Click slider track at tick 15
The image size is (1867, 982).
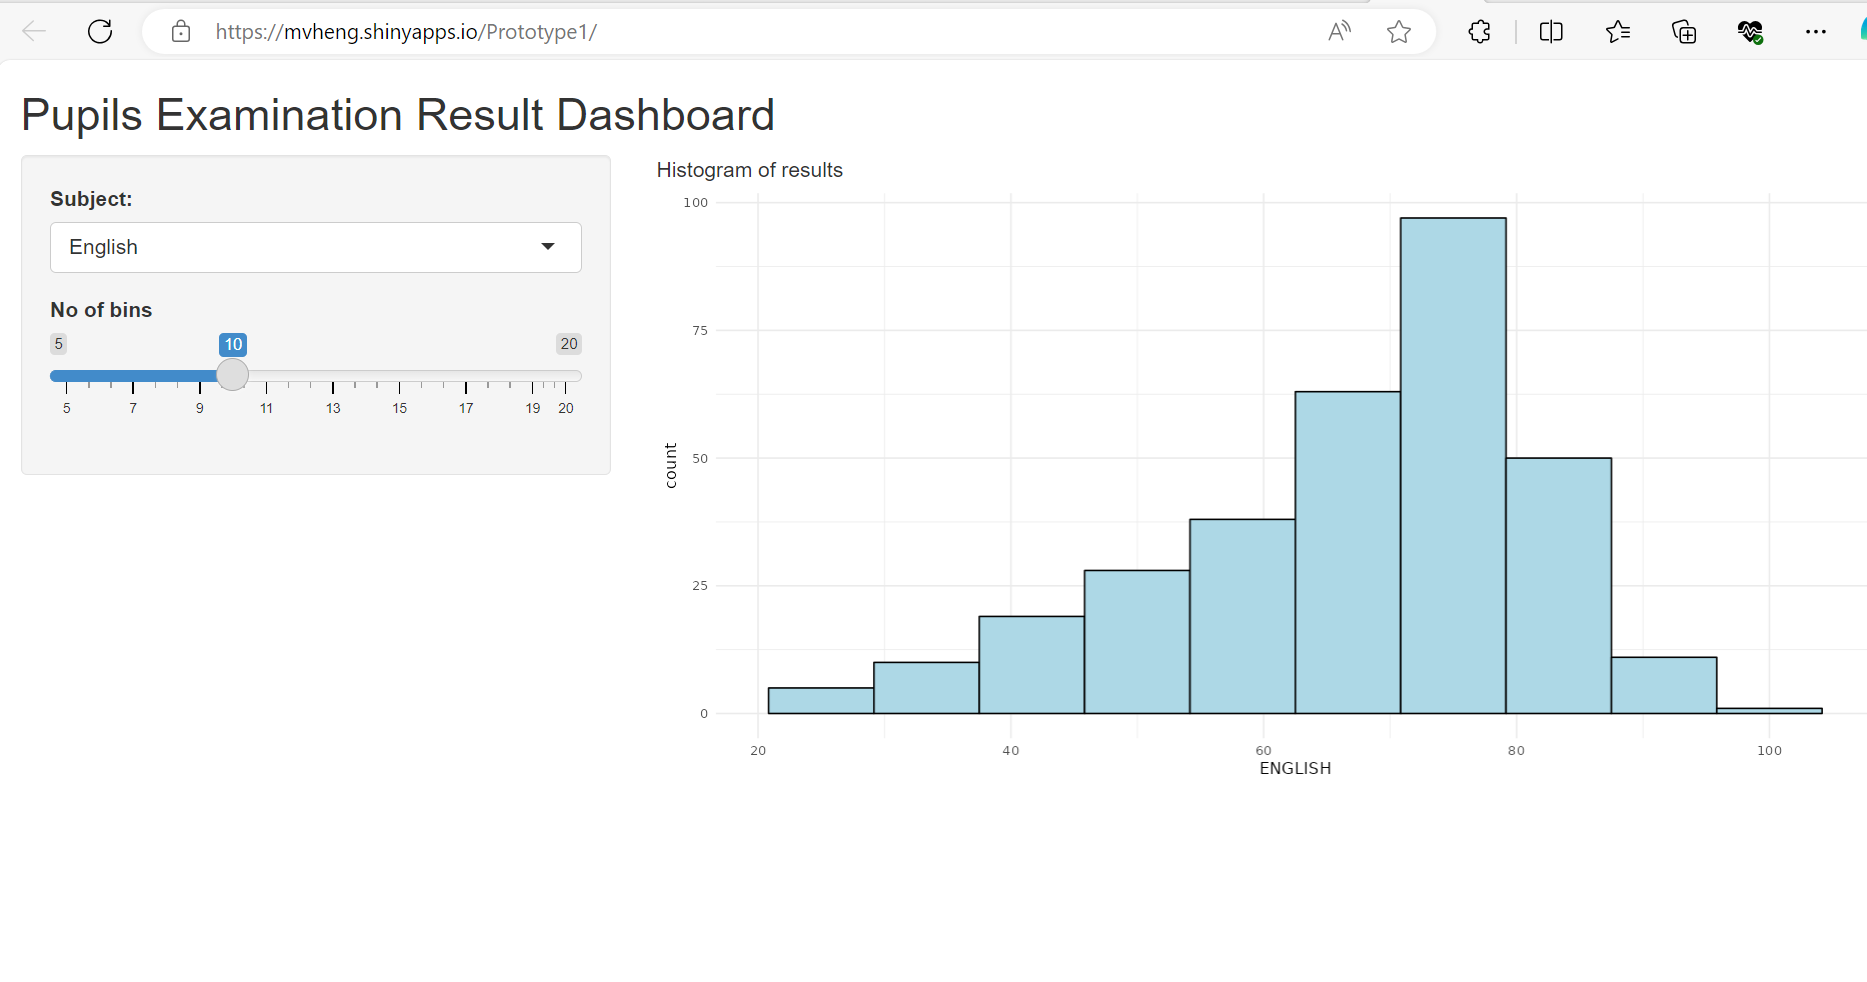(399, 376)
